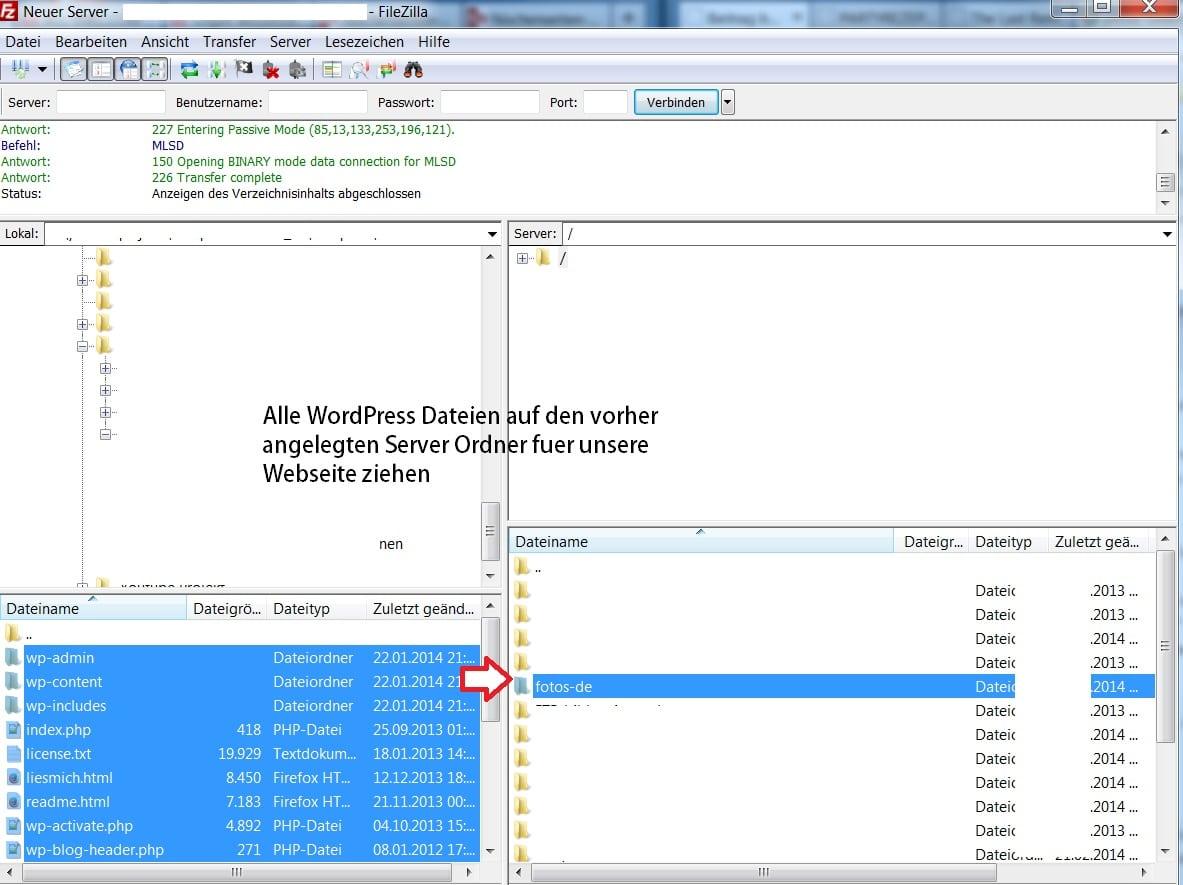Open the Lokal path dropdown
The image size is (1183, 885).
[492, 234]
